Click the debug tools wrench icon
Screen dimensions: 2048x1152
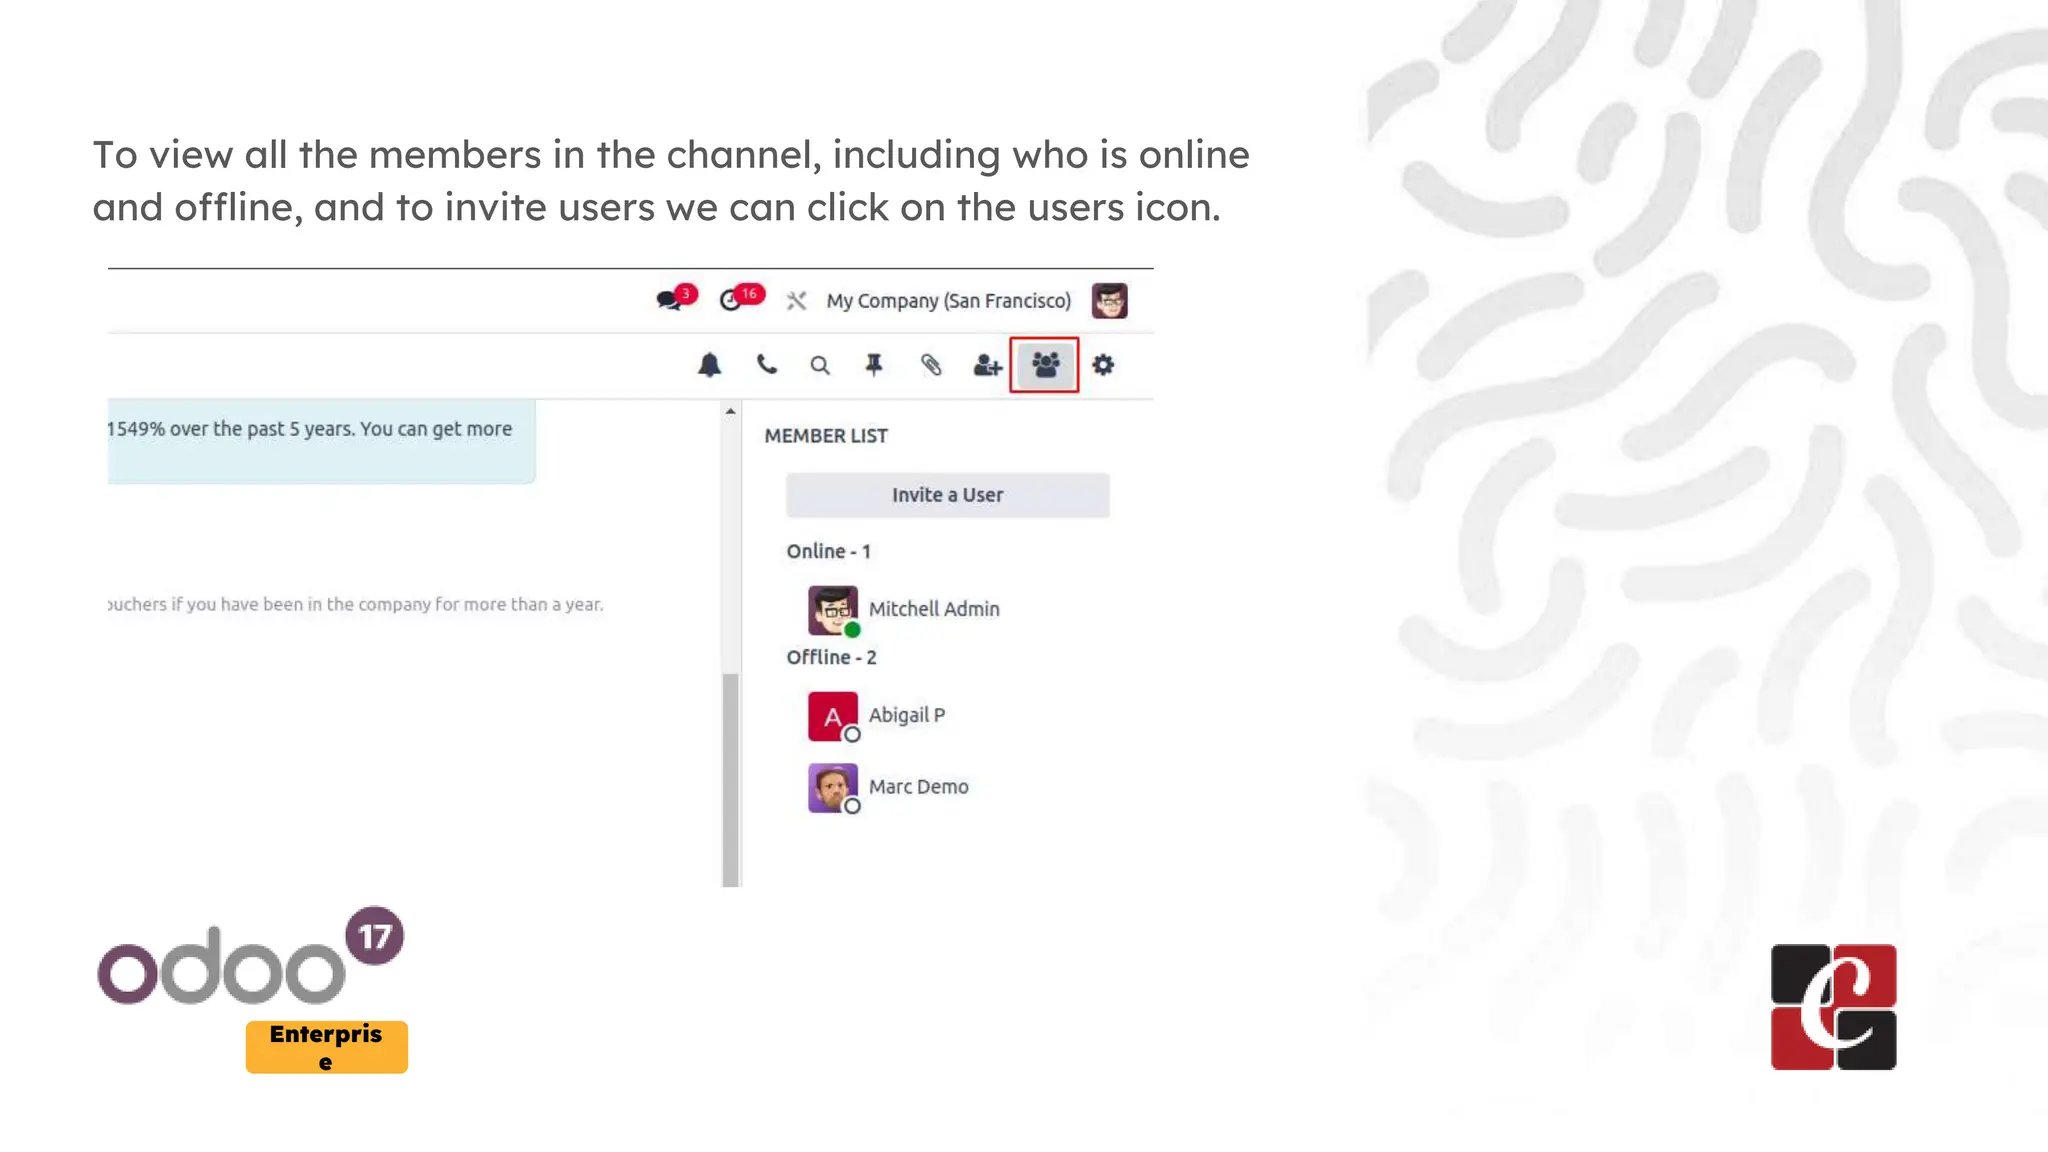[796, 301]
